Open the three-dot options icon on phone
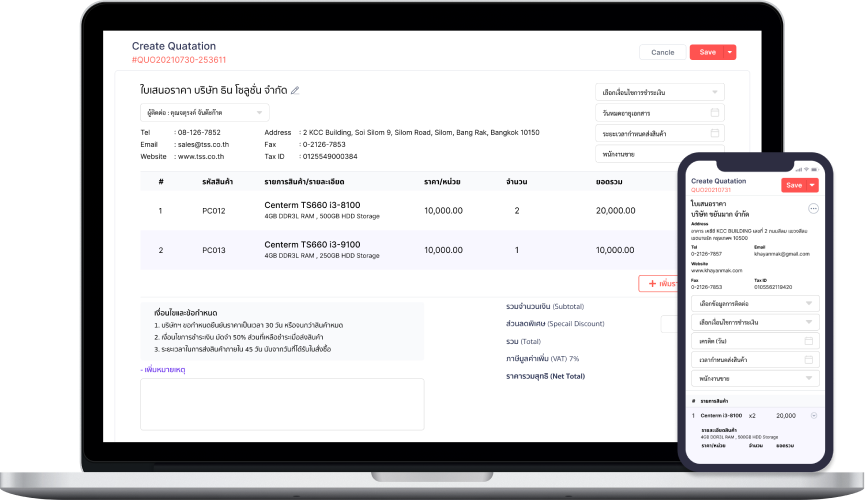865x500 pixels. 813,208
